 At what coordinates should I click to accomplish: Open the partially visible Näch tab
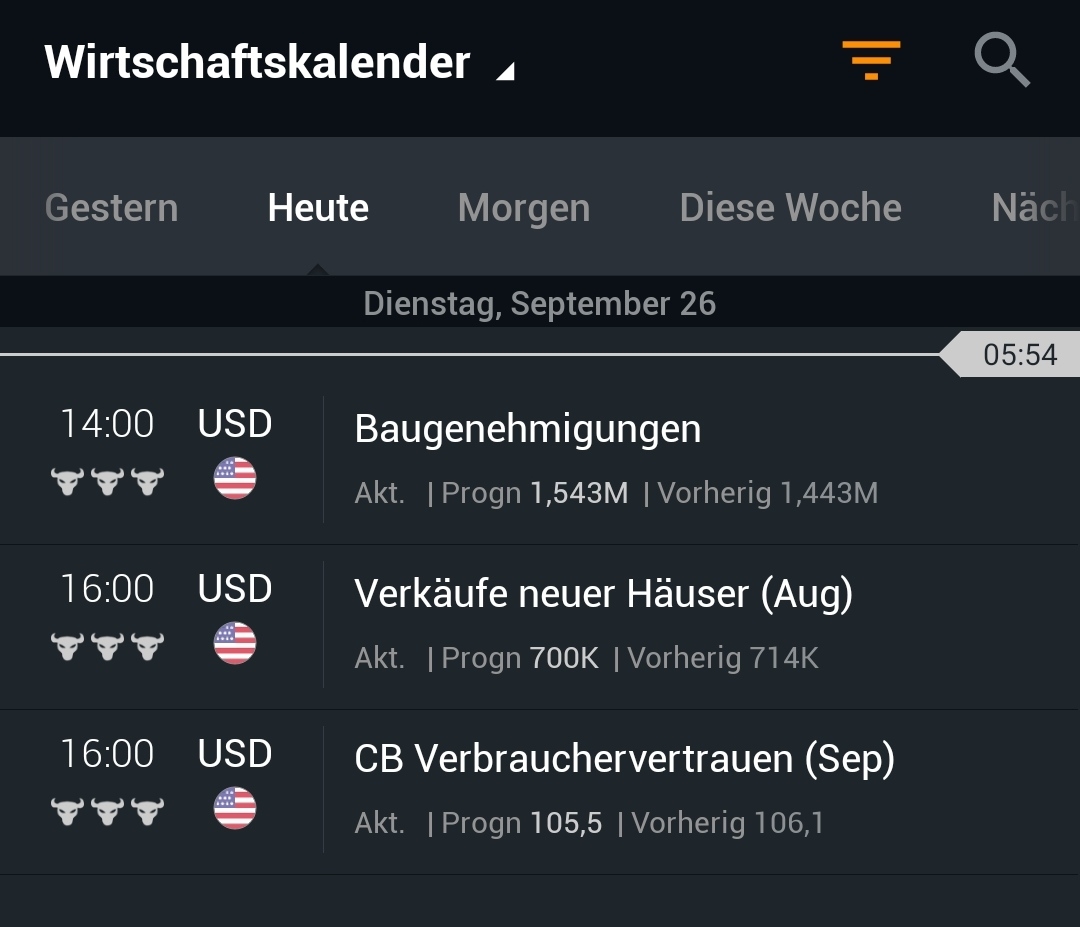pos(1034,208)
